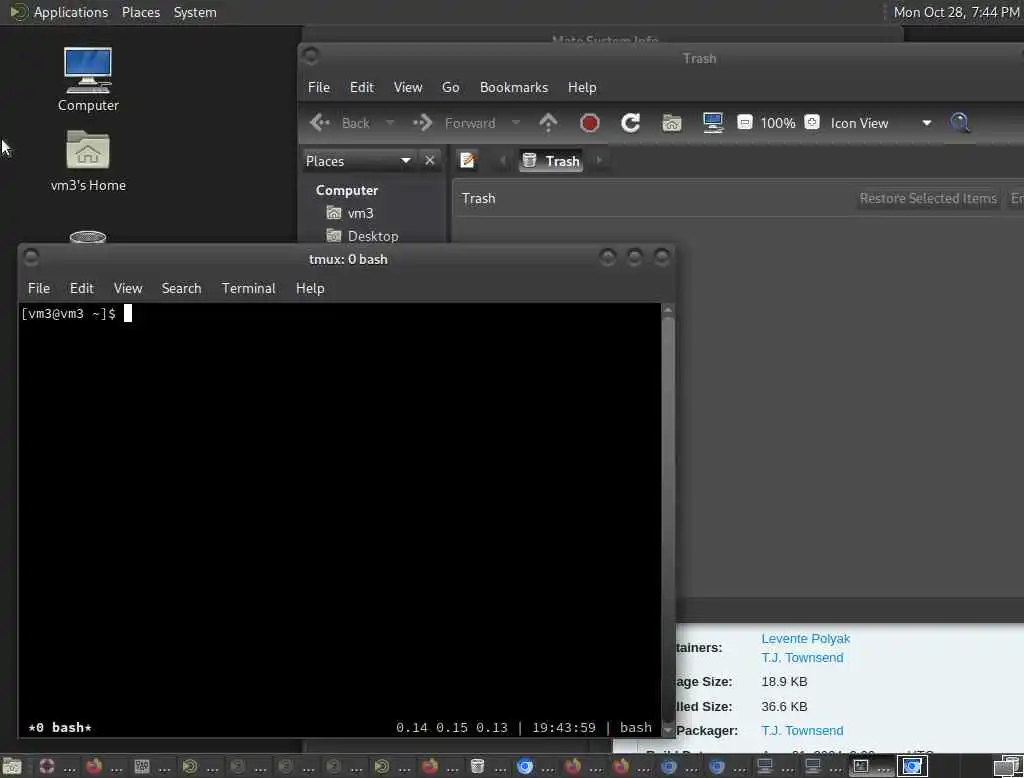Screen dimensions: 1024x778
Task: Click Show Desktop icon in bottom panel
Action: click(12, 766)
